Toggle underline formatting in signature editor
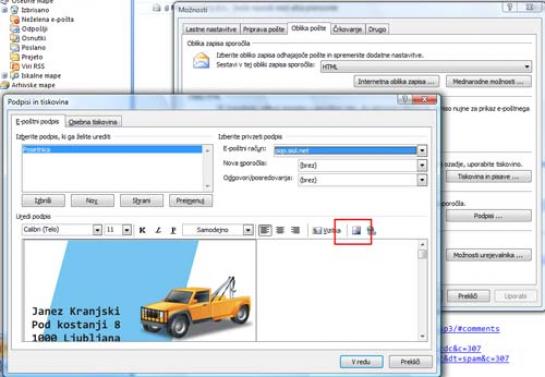The image size is (545, 377). pyautogui.click(x=173, y=230)
